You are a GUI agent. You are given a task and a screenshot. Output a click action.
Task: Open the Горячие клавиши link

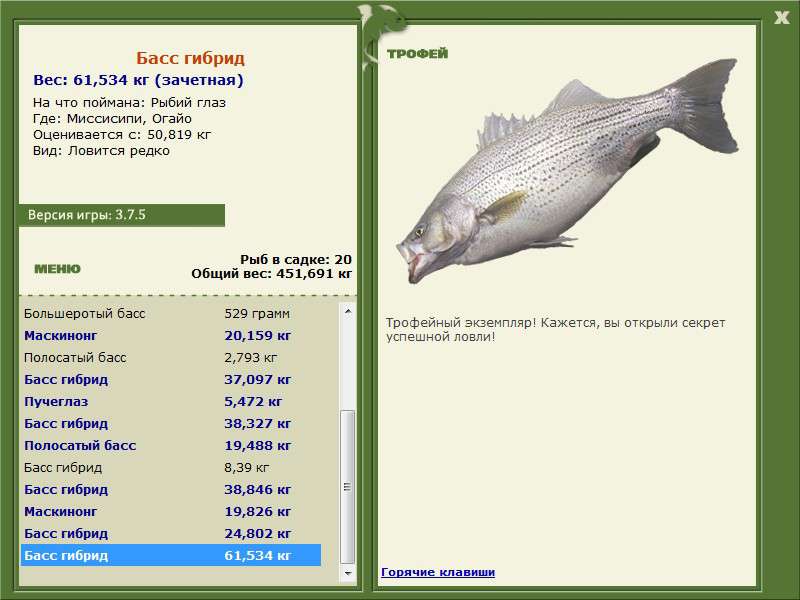pyautogui.click(x=438, y=572)
